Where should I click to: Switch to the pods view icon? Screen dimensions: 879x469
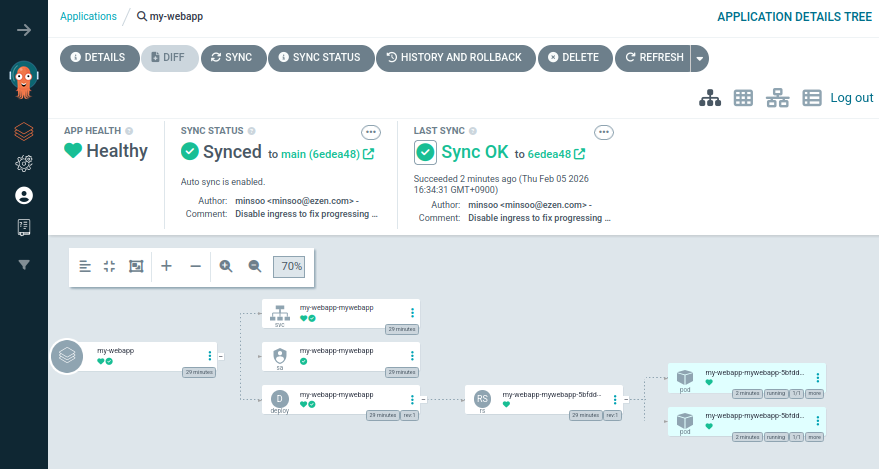pyautogui.click(x=743, y=98)
